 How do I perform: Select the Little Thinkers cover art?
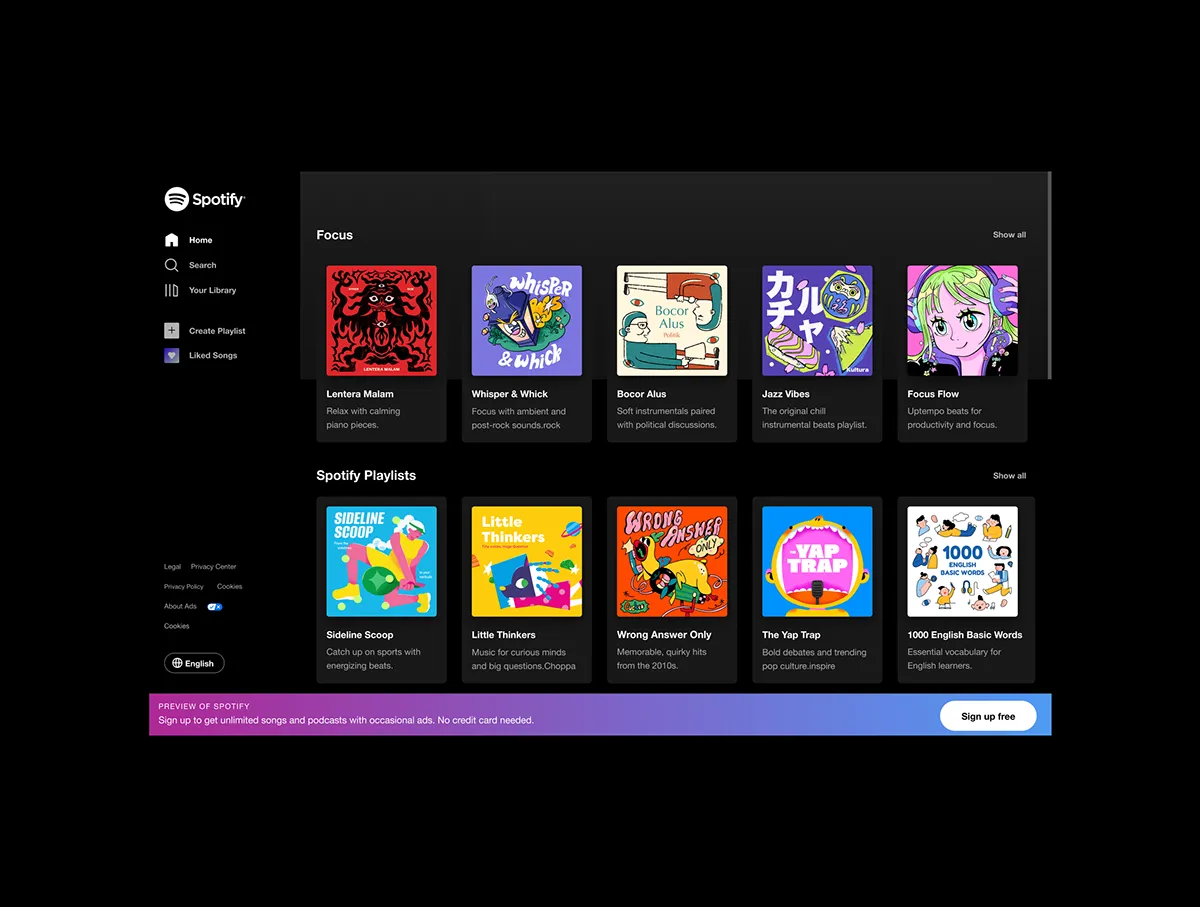pos(527,561)
